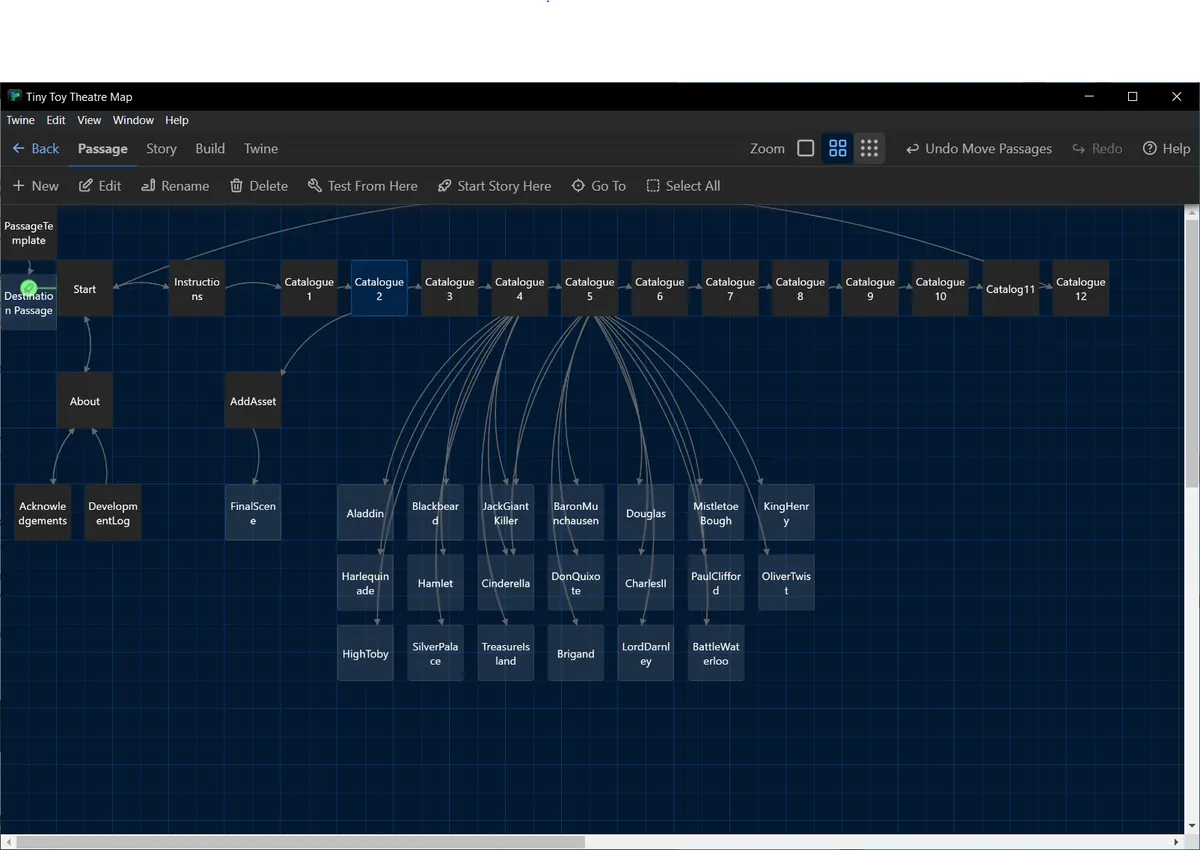Switch to the Build tab
Screen dimensions: 1200x850
click(210, 148)
